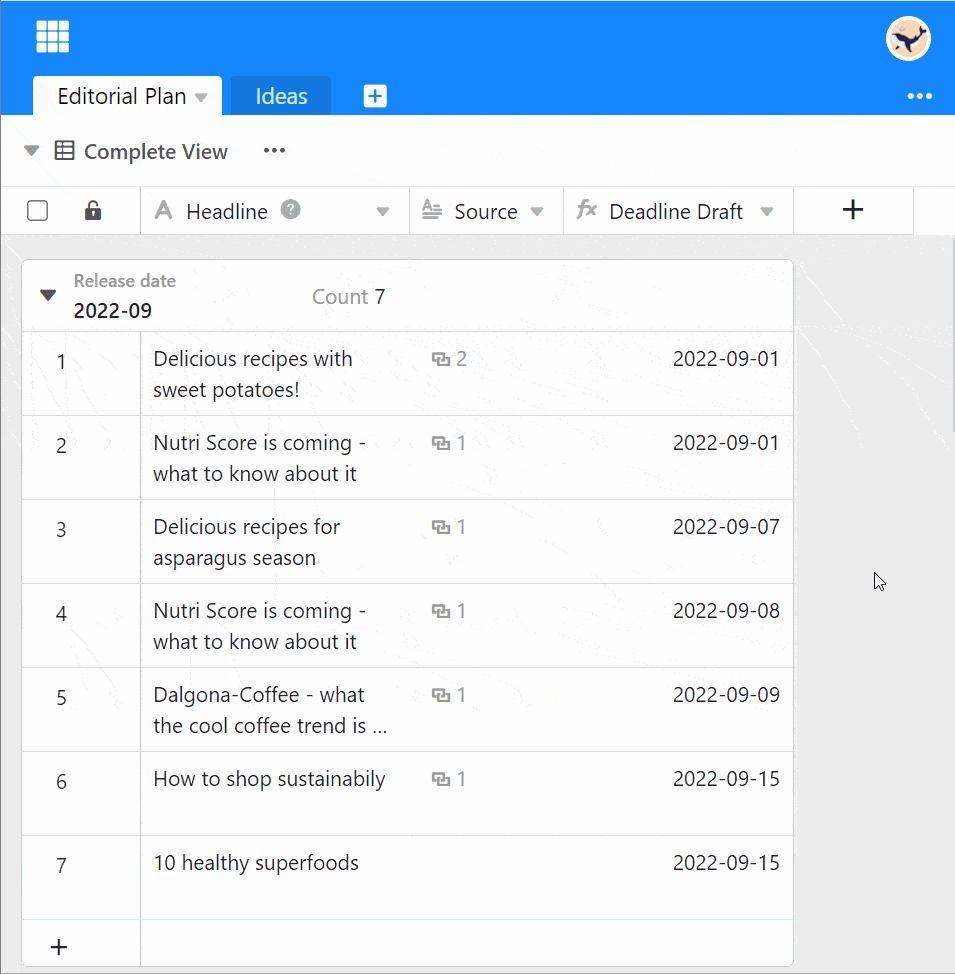The height and width of the screenshot is (974, 955).
Task: Collapse the 2022-09 release date group
Action: click(48, 295)
